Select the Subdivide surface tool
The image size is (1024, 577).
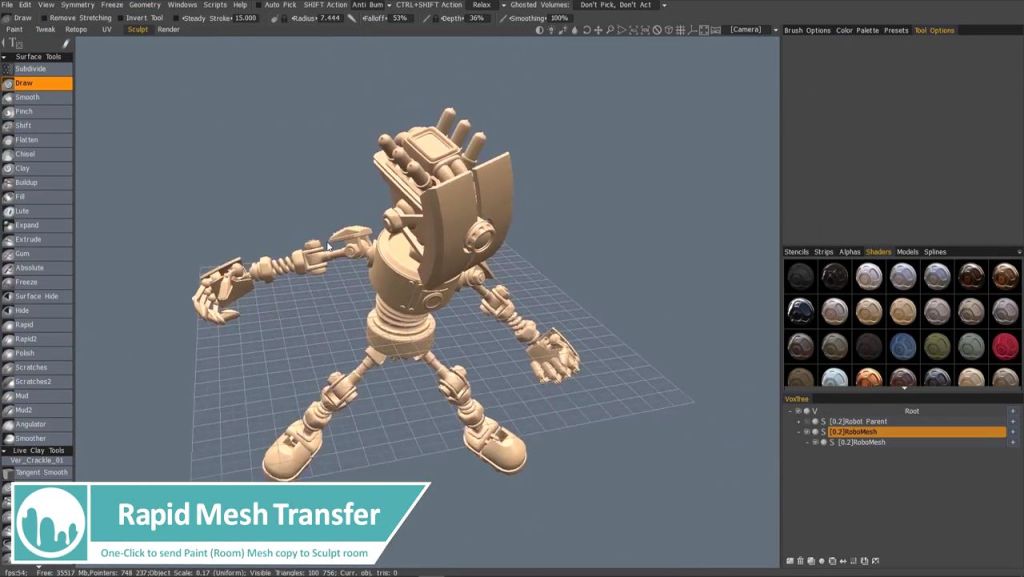[37, 69]
